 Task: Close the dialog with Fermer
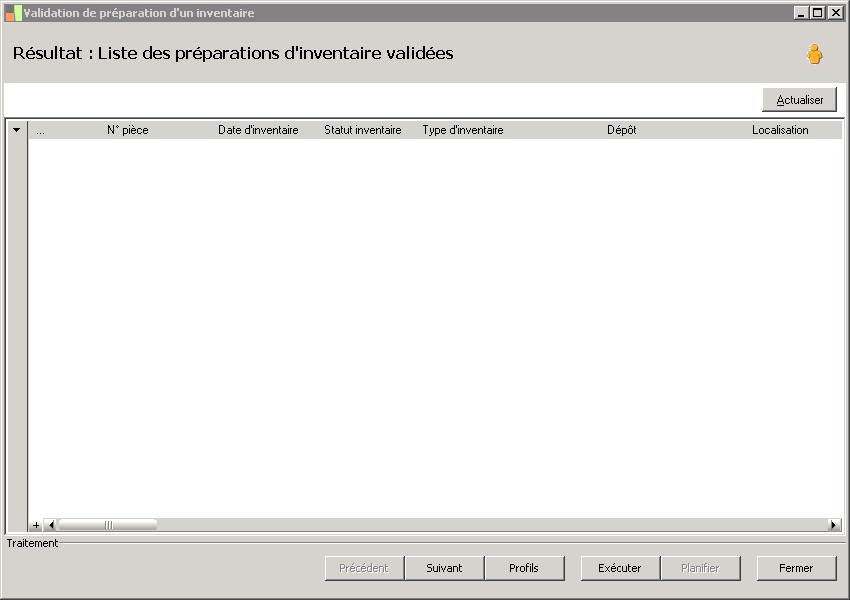796,568
